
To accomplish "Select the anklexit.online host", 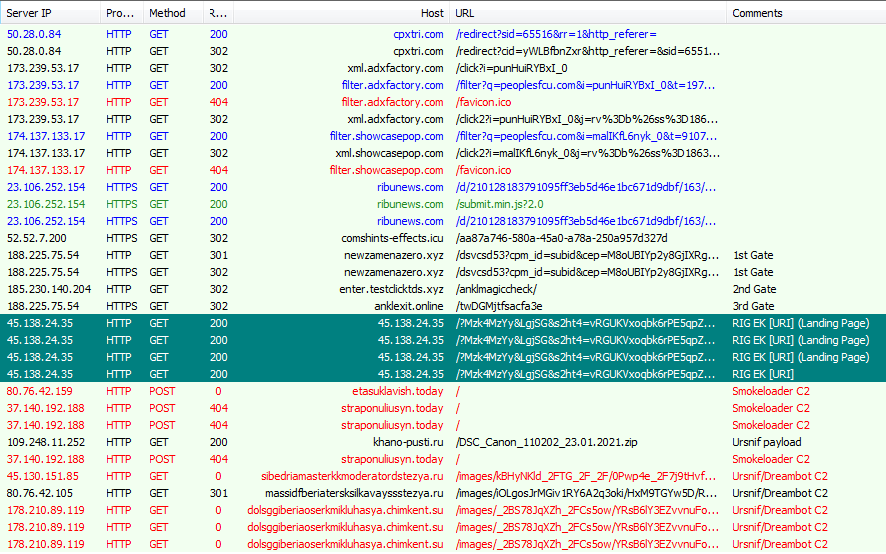I will (x=409, y=306).
